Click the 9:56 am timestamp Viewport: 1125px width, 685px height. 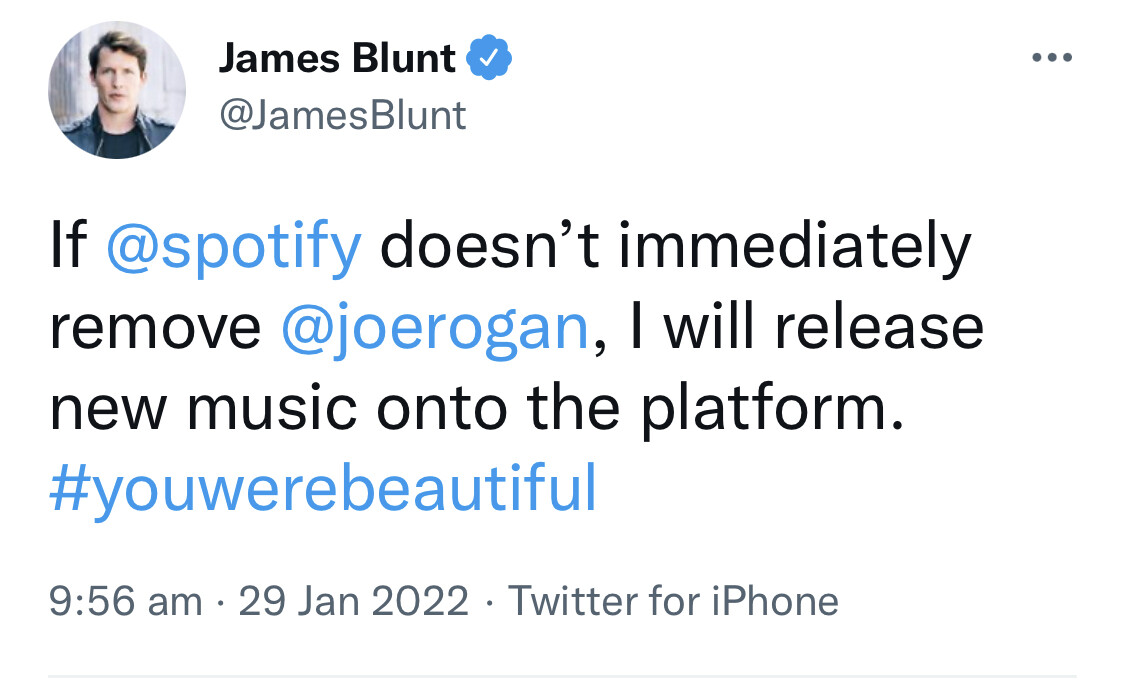point(125,601)
